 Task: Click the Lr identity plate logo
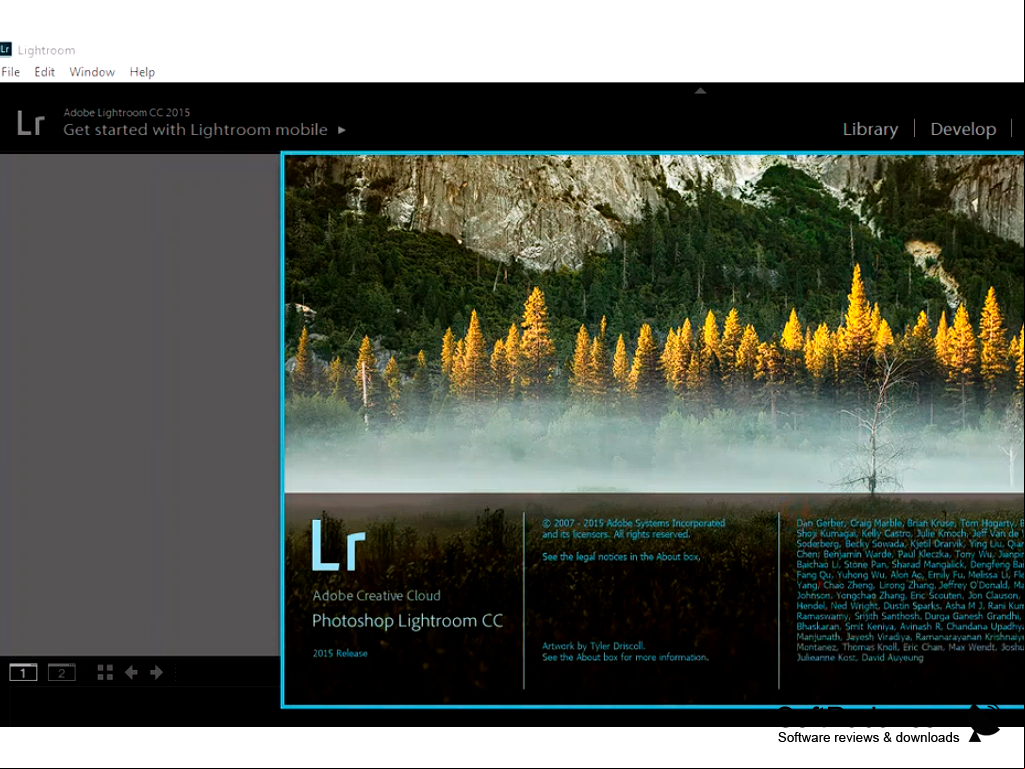[x=31, y=123]
